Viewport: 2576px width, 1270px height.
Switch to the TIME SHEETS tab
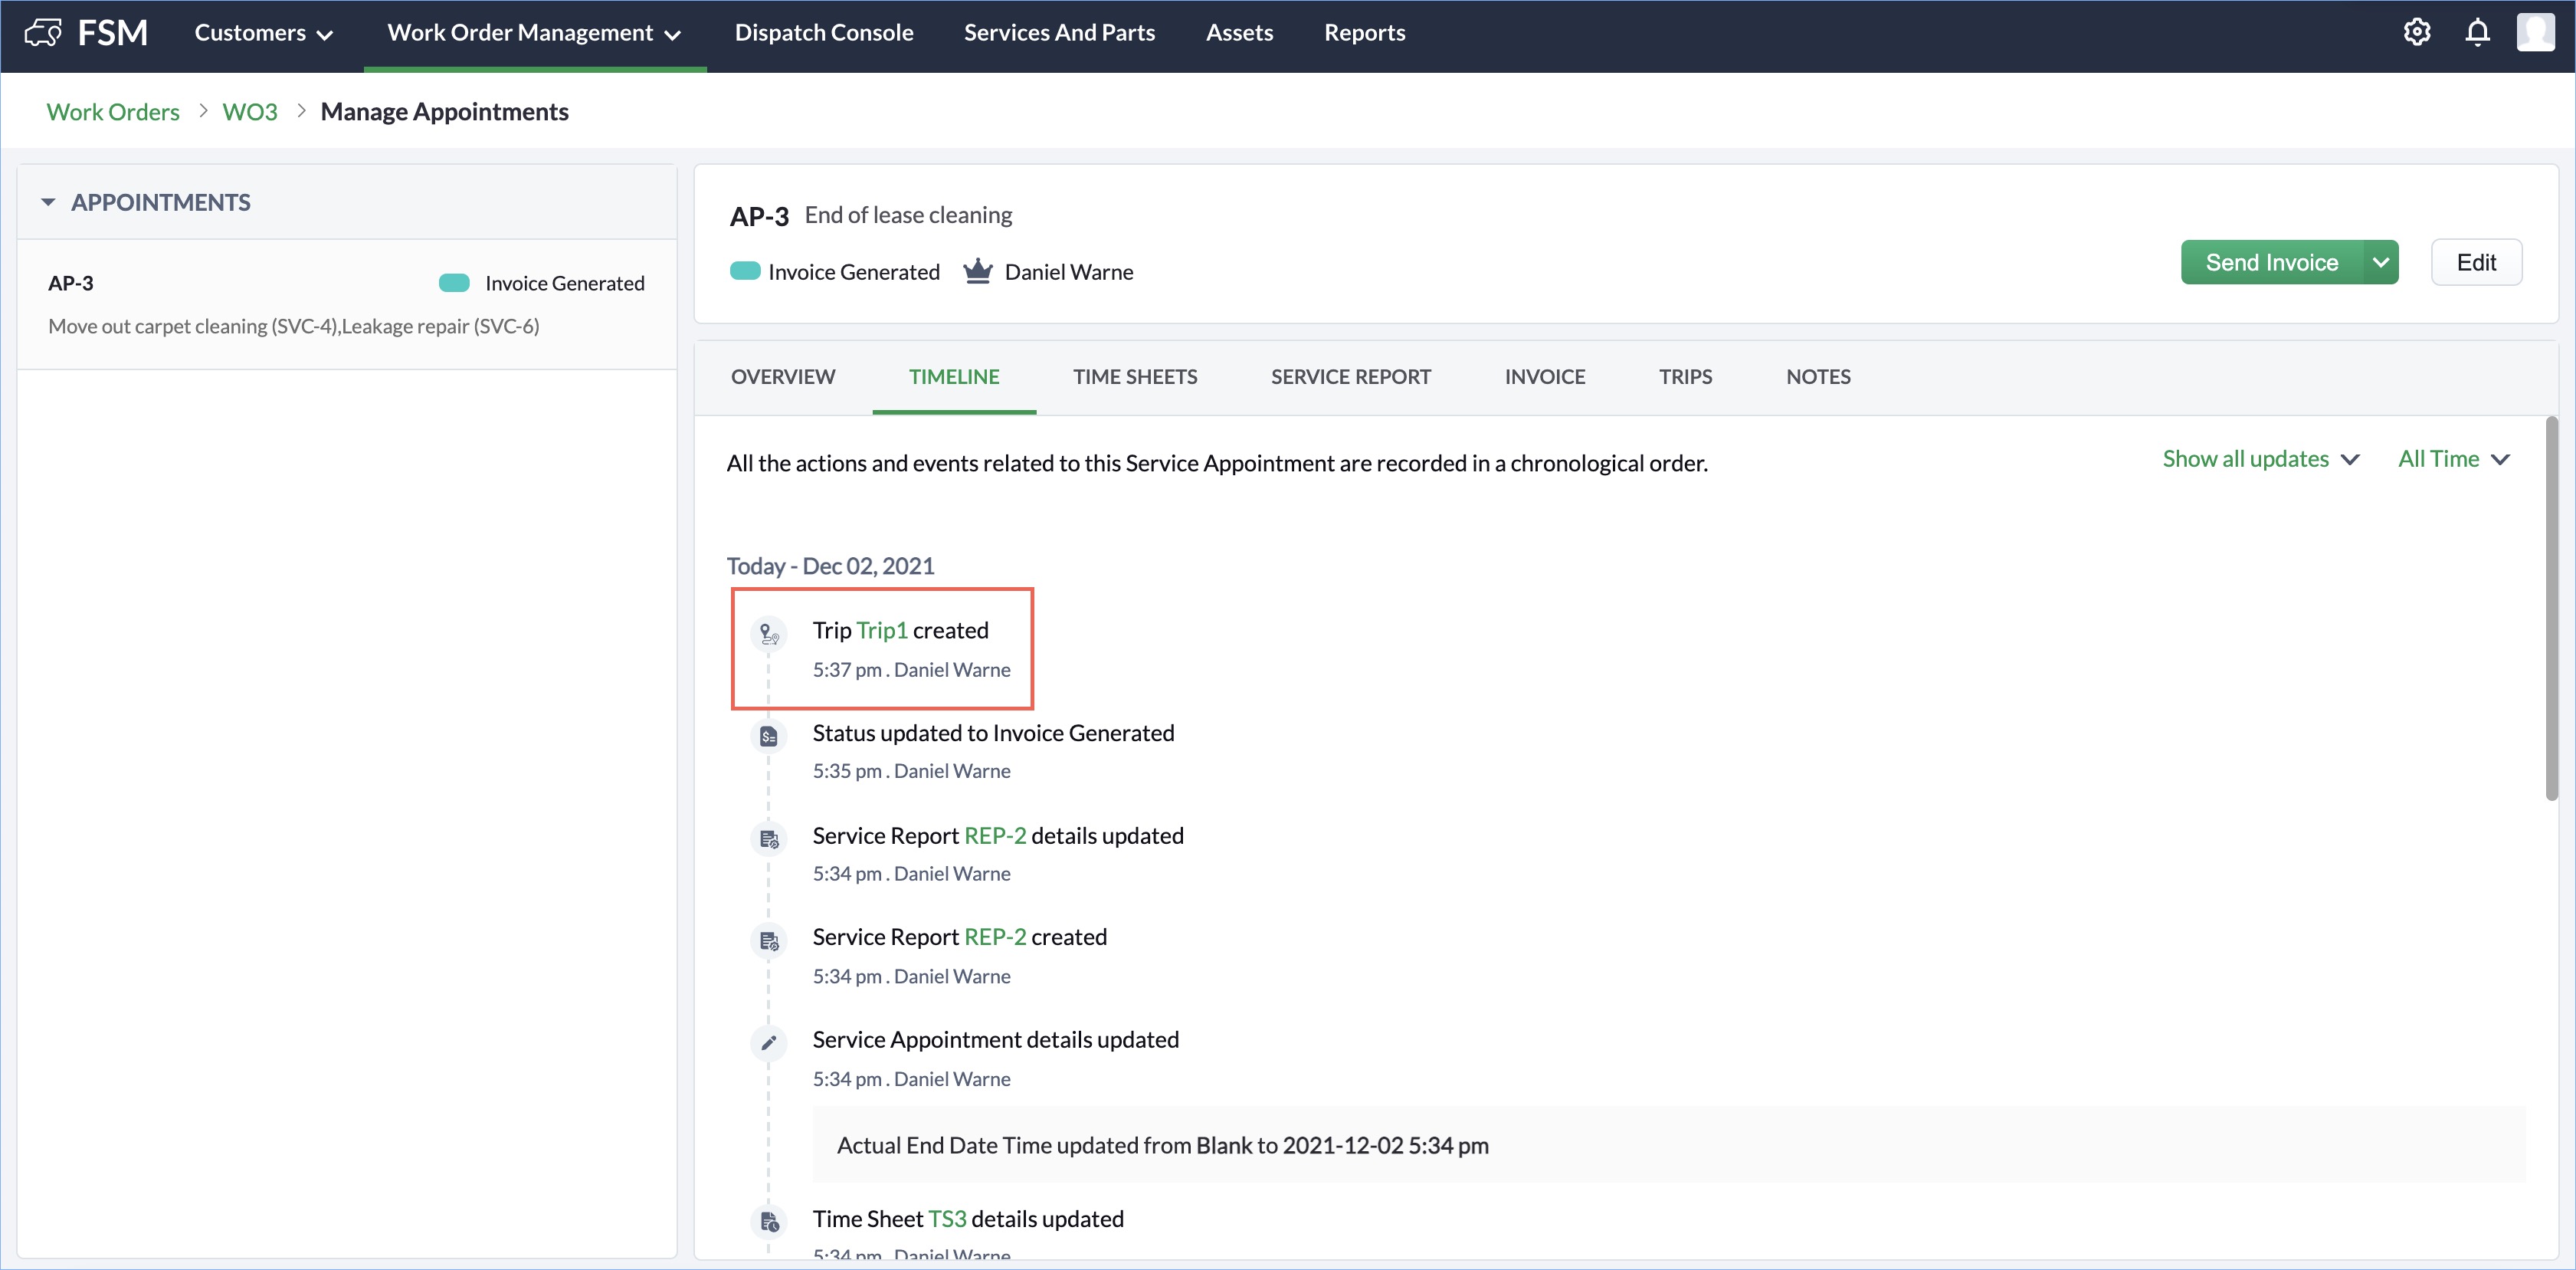1134,377
